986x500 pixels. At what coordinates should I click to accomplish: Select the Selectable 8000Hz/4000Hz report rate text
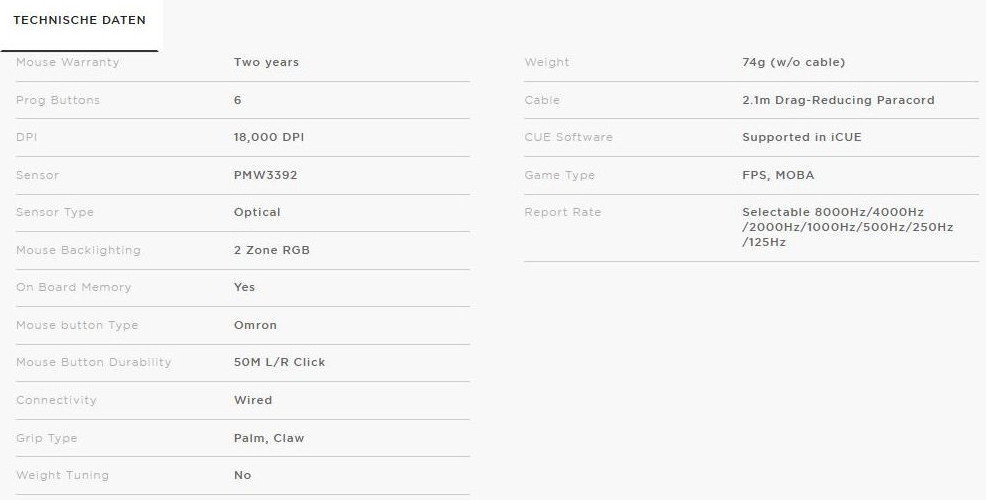point(833,212)
